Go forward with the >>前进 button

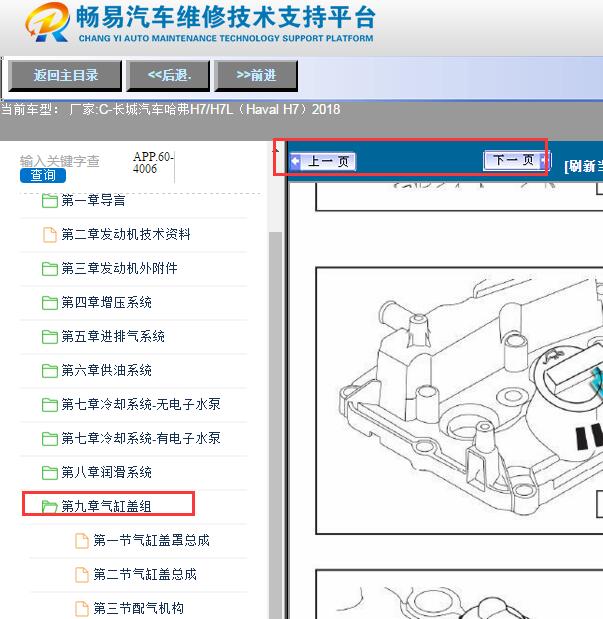click(256, 75)
